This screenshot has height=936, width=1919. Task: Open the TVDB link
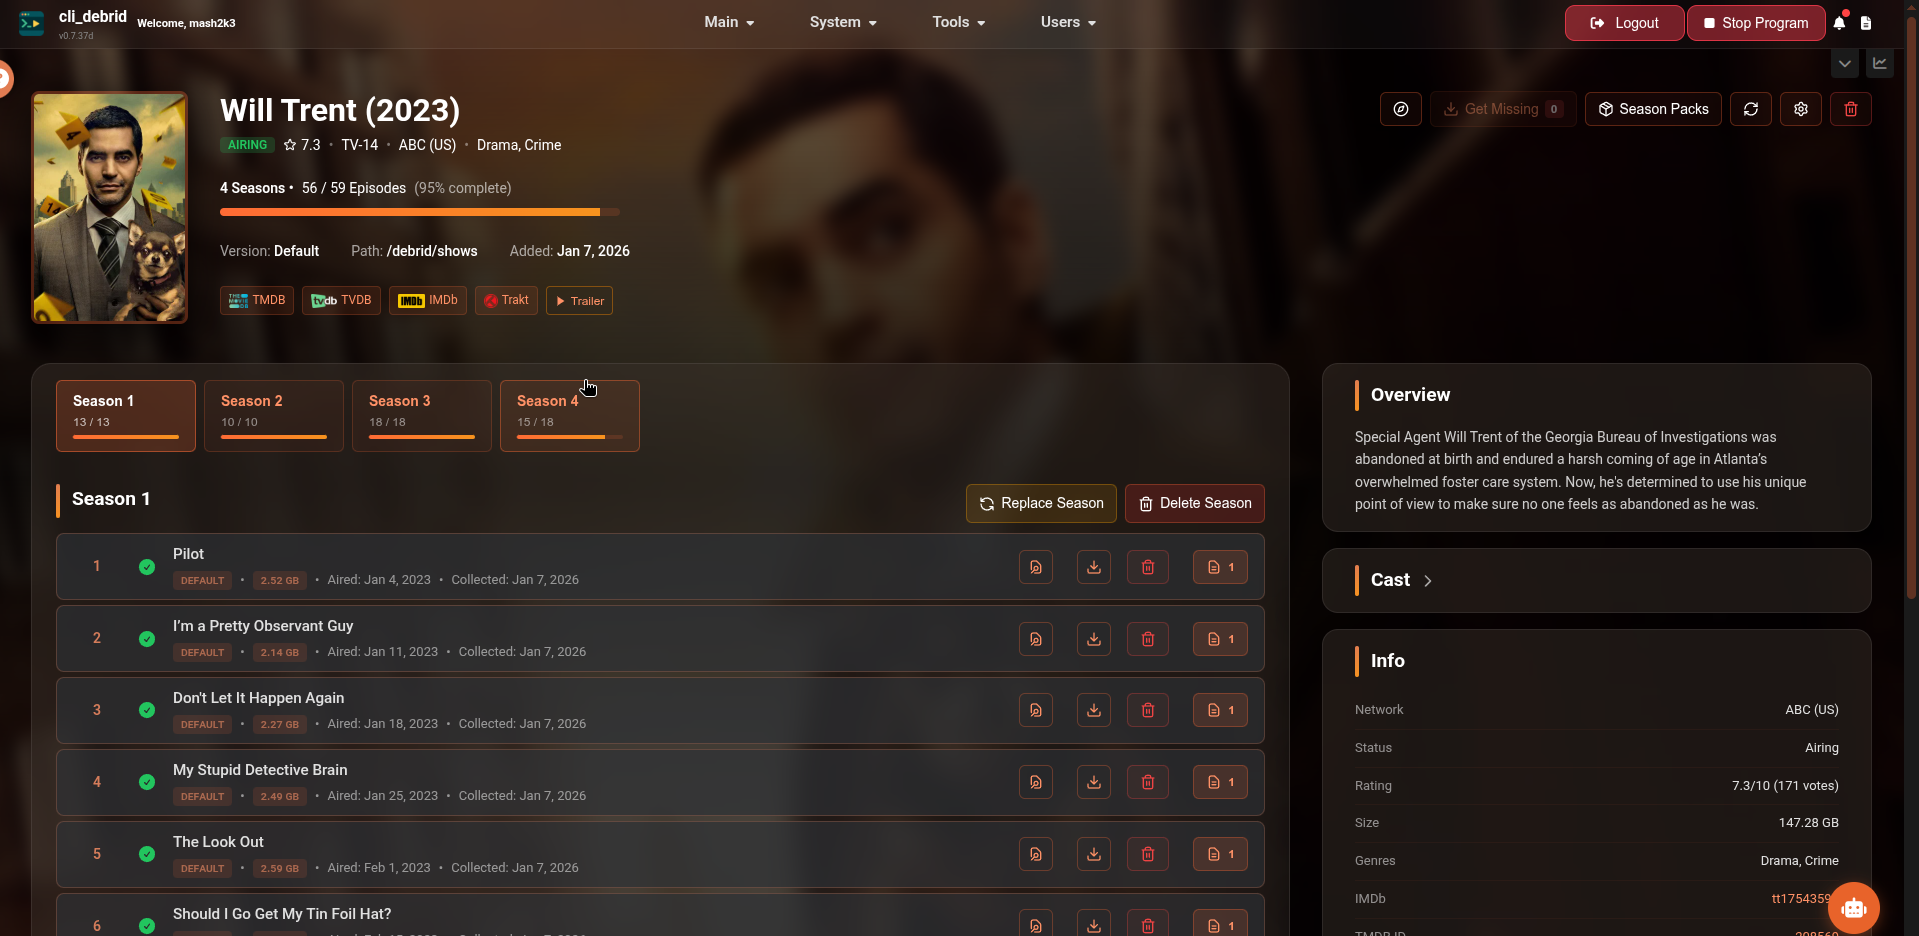coord(341,300)
